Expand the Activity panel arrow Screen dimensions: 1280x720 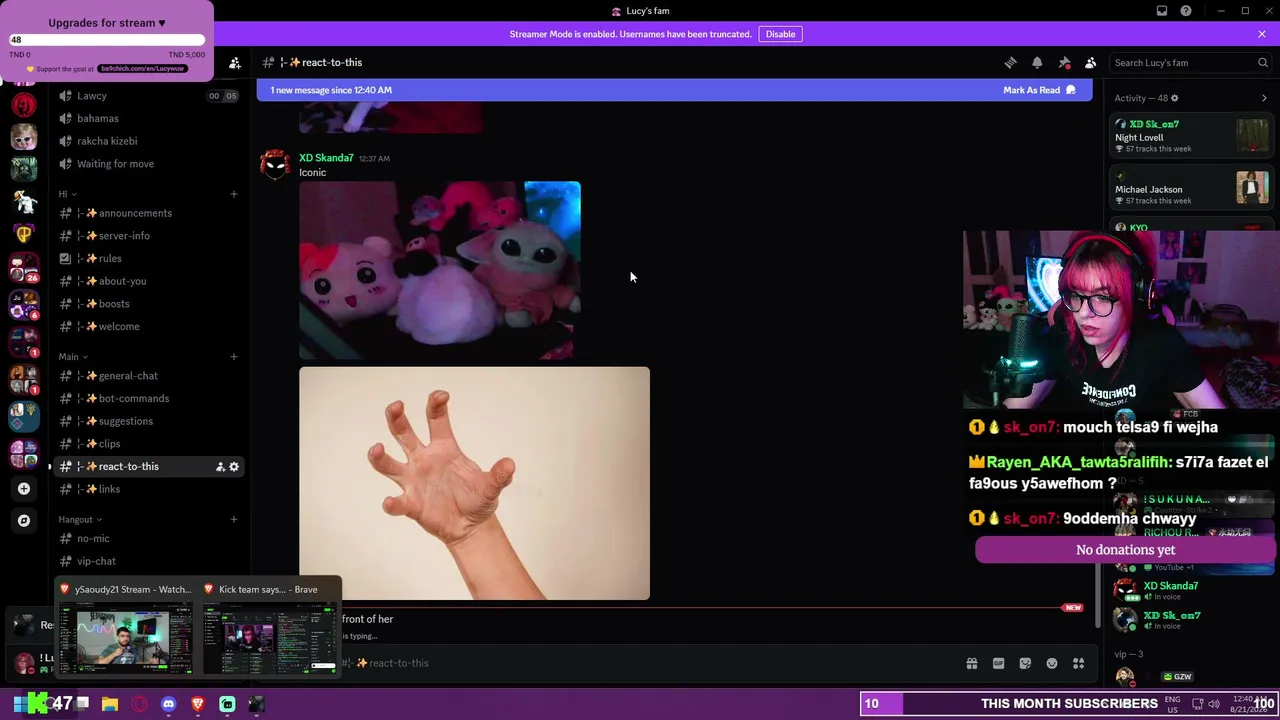1264,98
